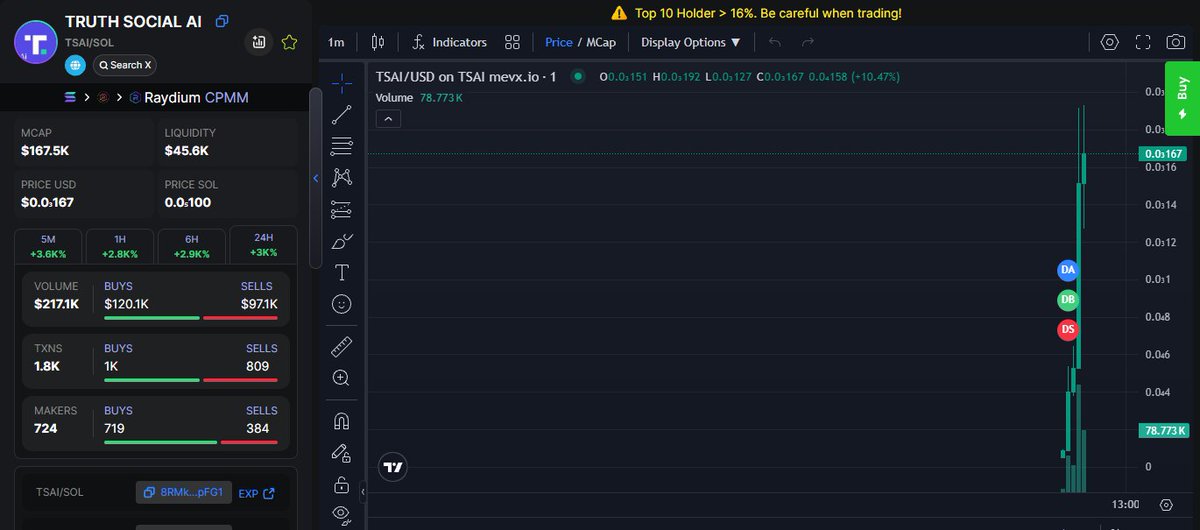Redo the last chart action
Image resolution: width=1200 pixels, height=530 pixels.
(x=808, y=42)
